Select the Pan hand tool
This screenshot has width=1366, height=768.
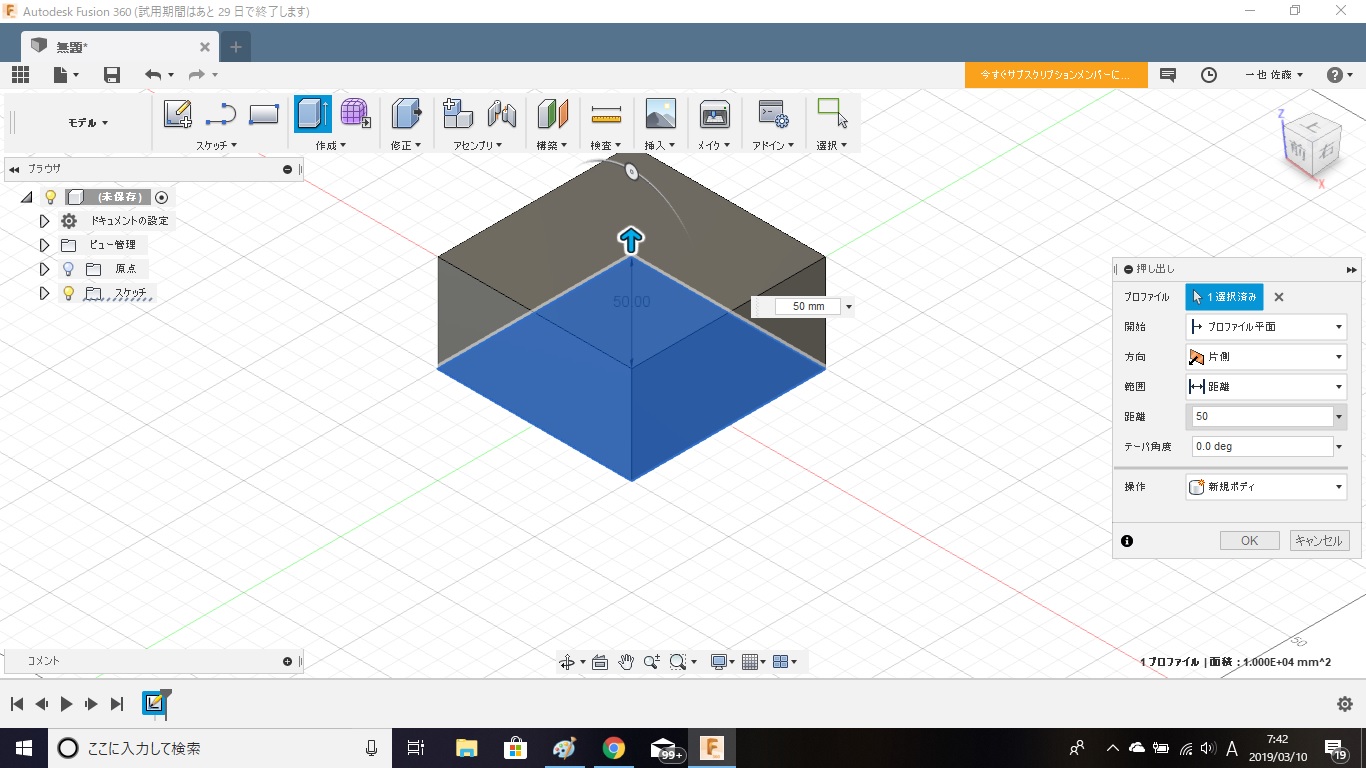626,662
